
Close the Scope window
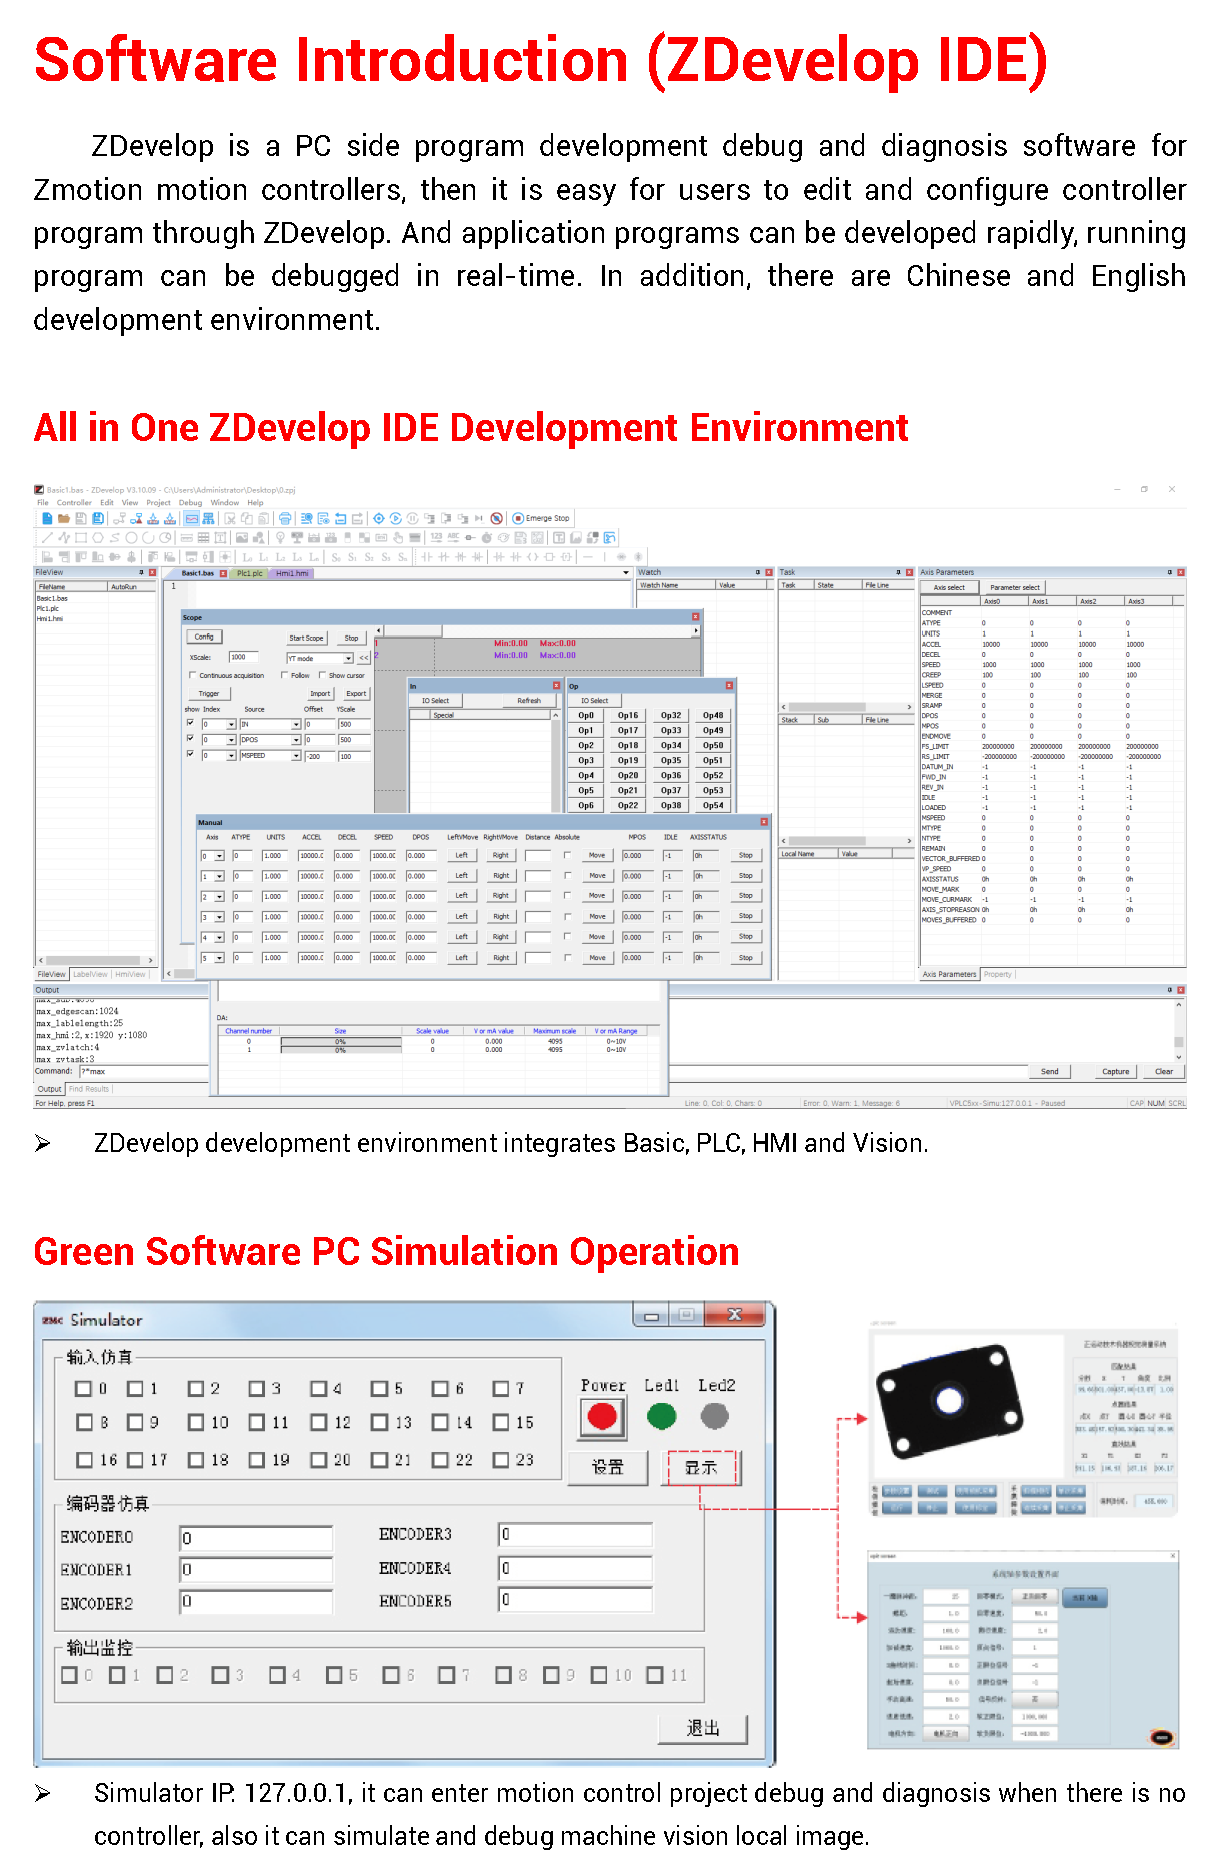696,617
